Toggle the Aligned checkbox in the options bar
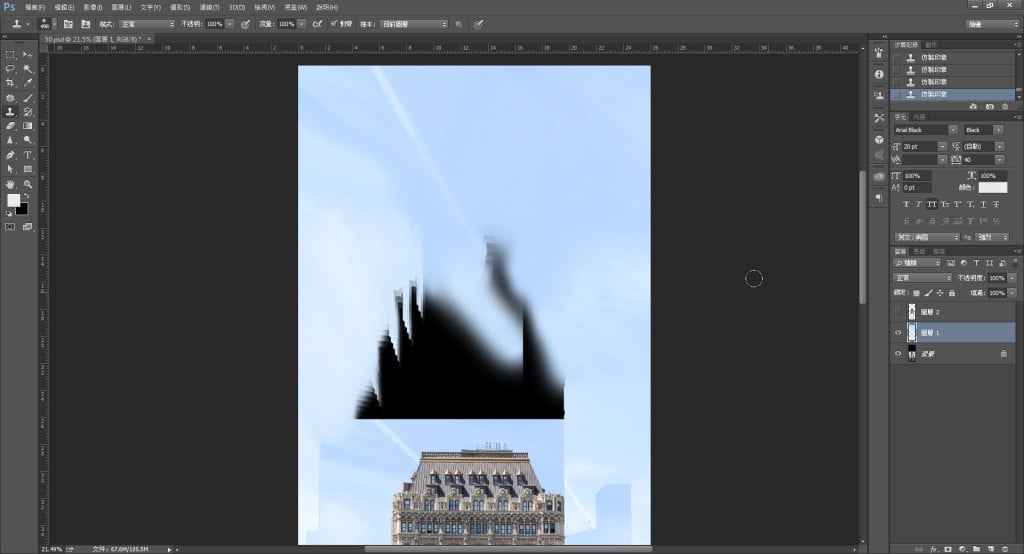1024x554 pixels. [334, 23]
